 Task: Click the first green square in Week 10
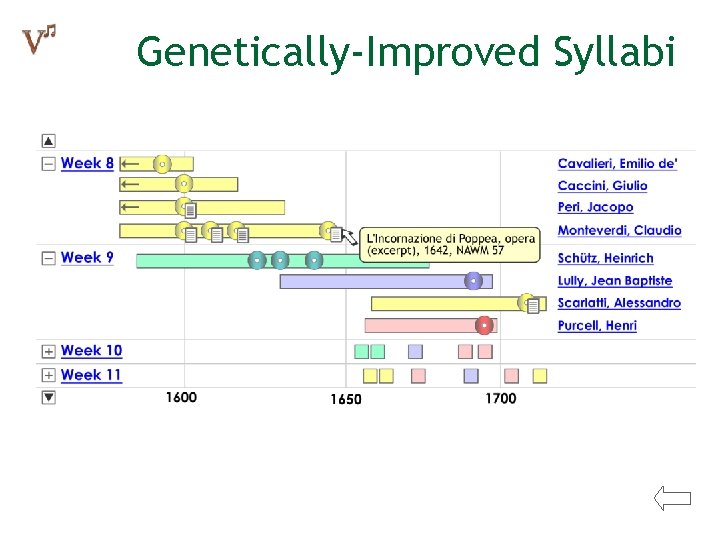362,351
